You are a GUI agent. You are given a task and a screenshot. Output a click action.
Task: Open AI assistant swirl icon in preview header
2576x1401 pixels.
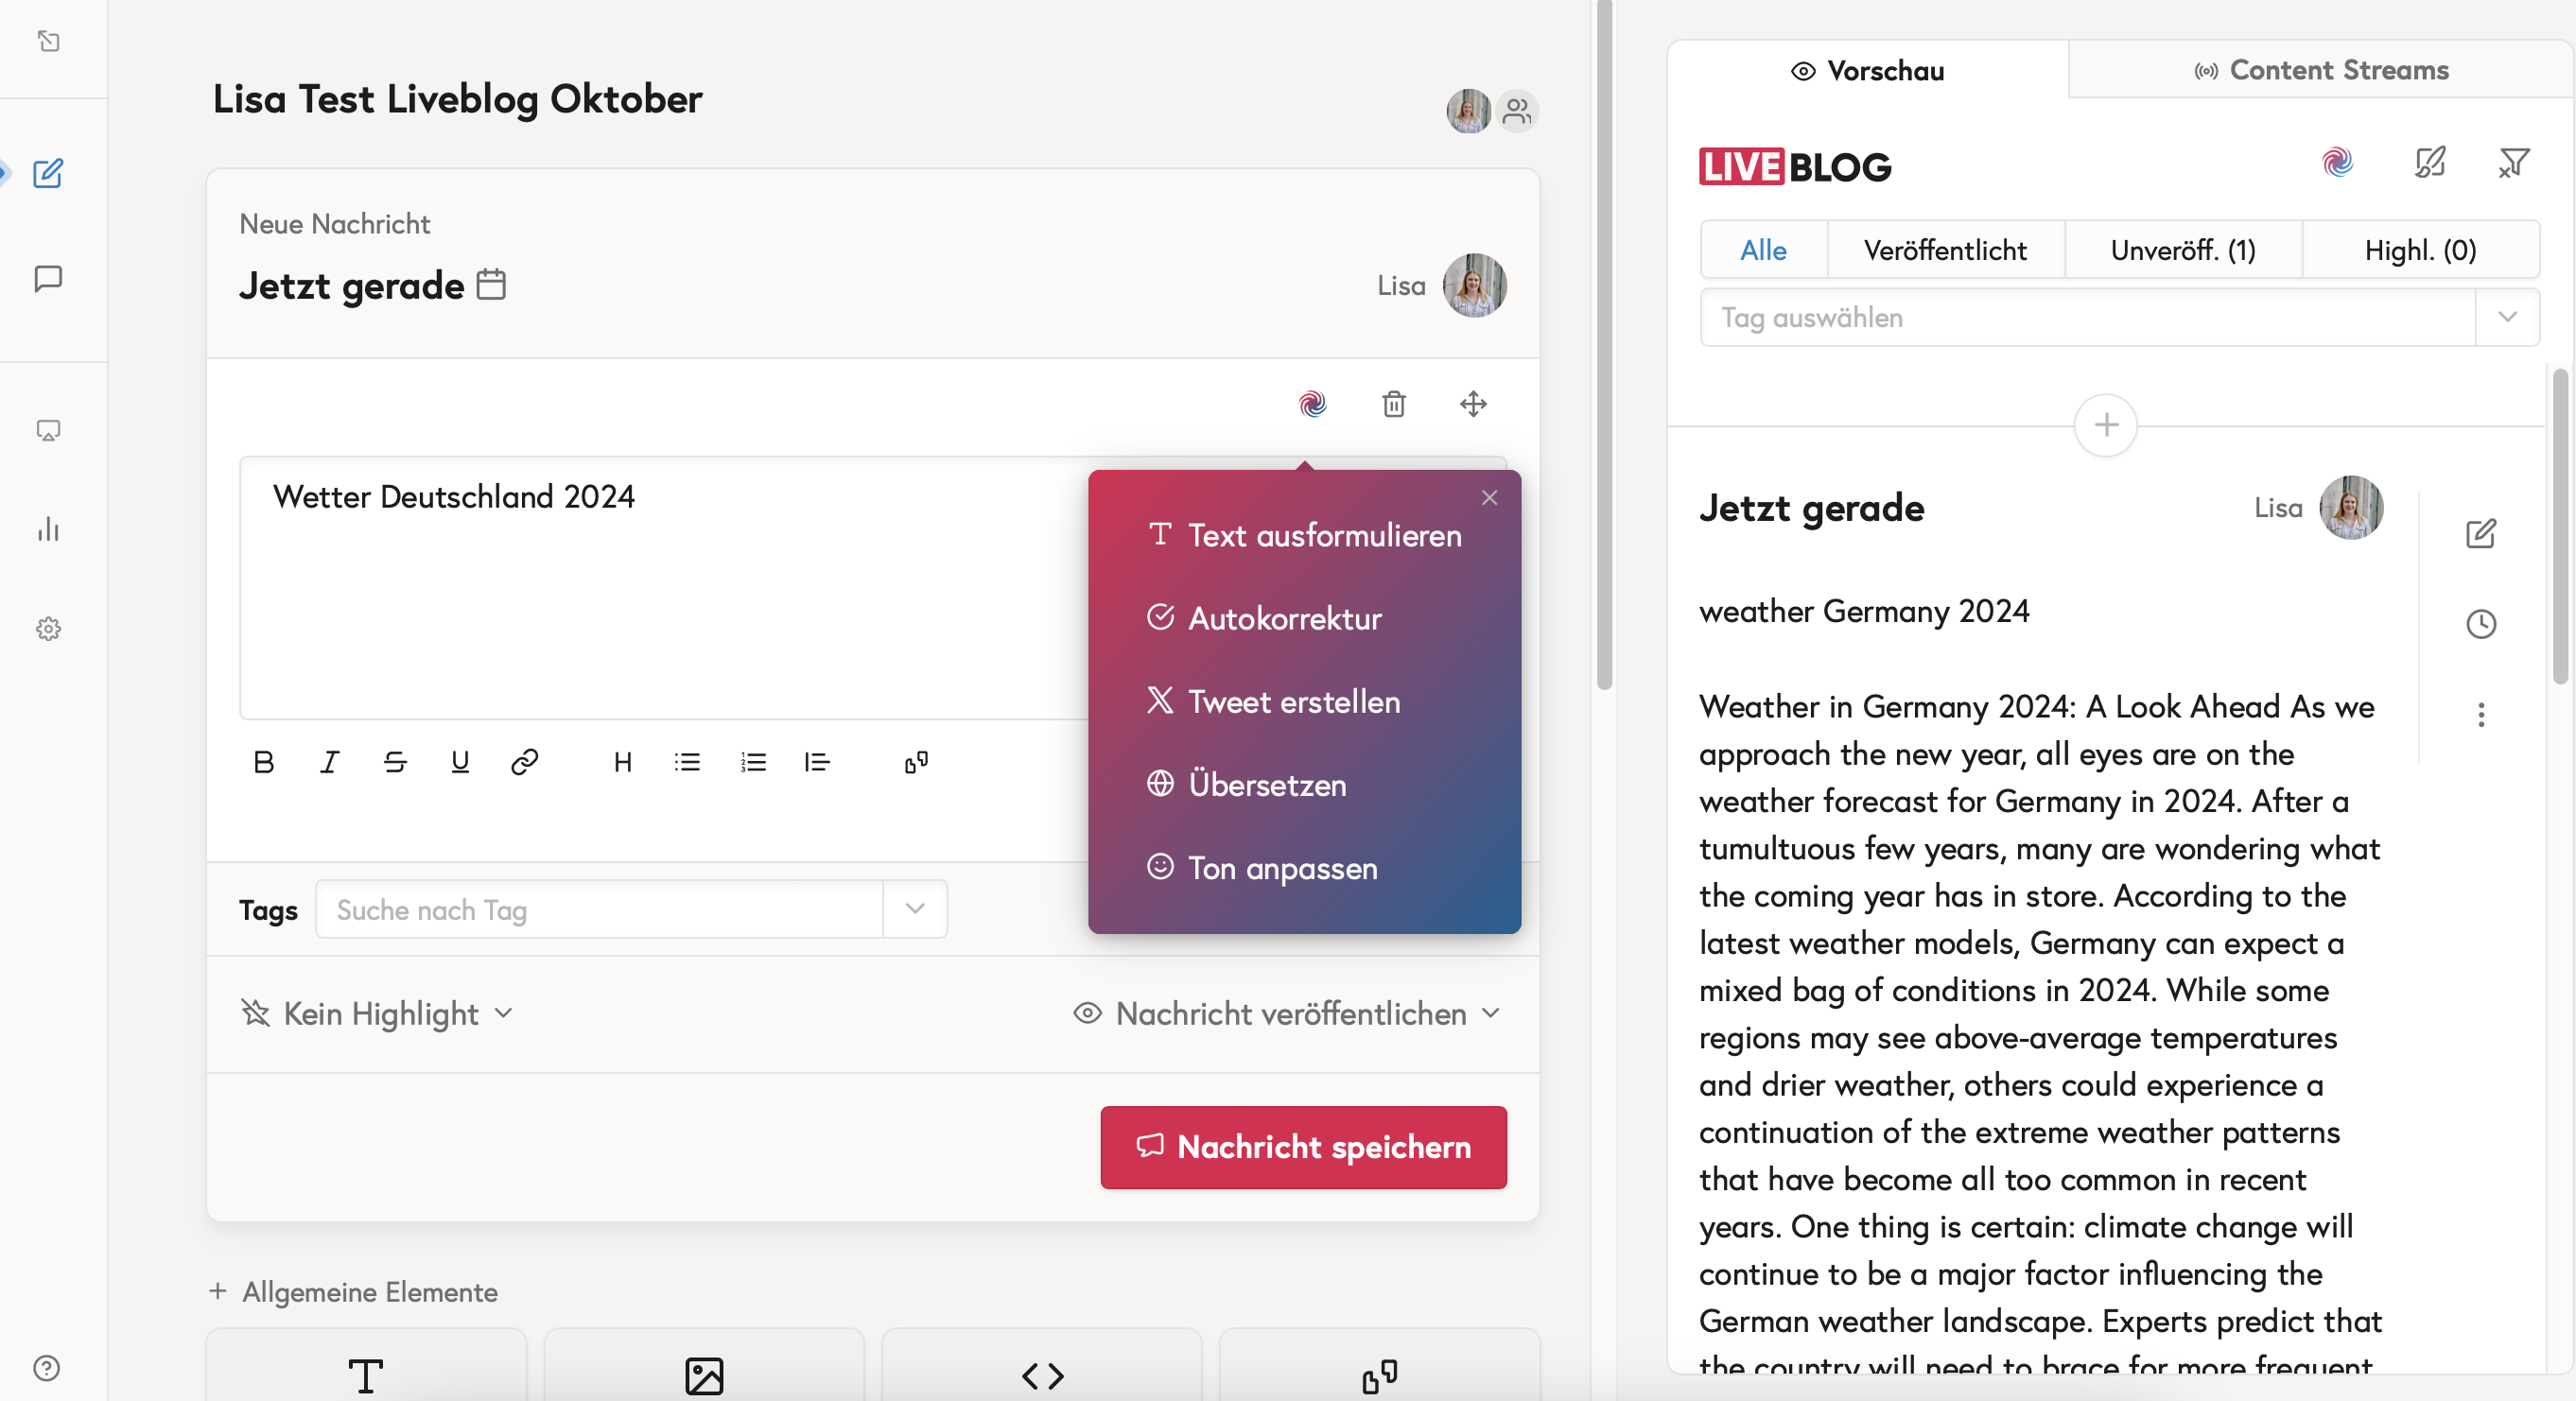pos(2337,162)
